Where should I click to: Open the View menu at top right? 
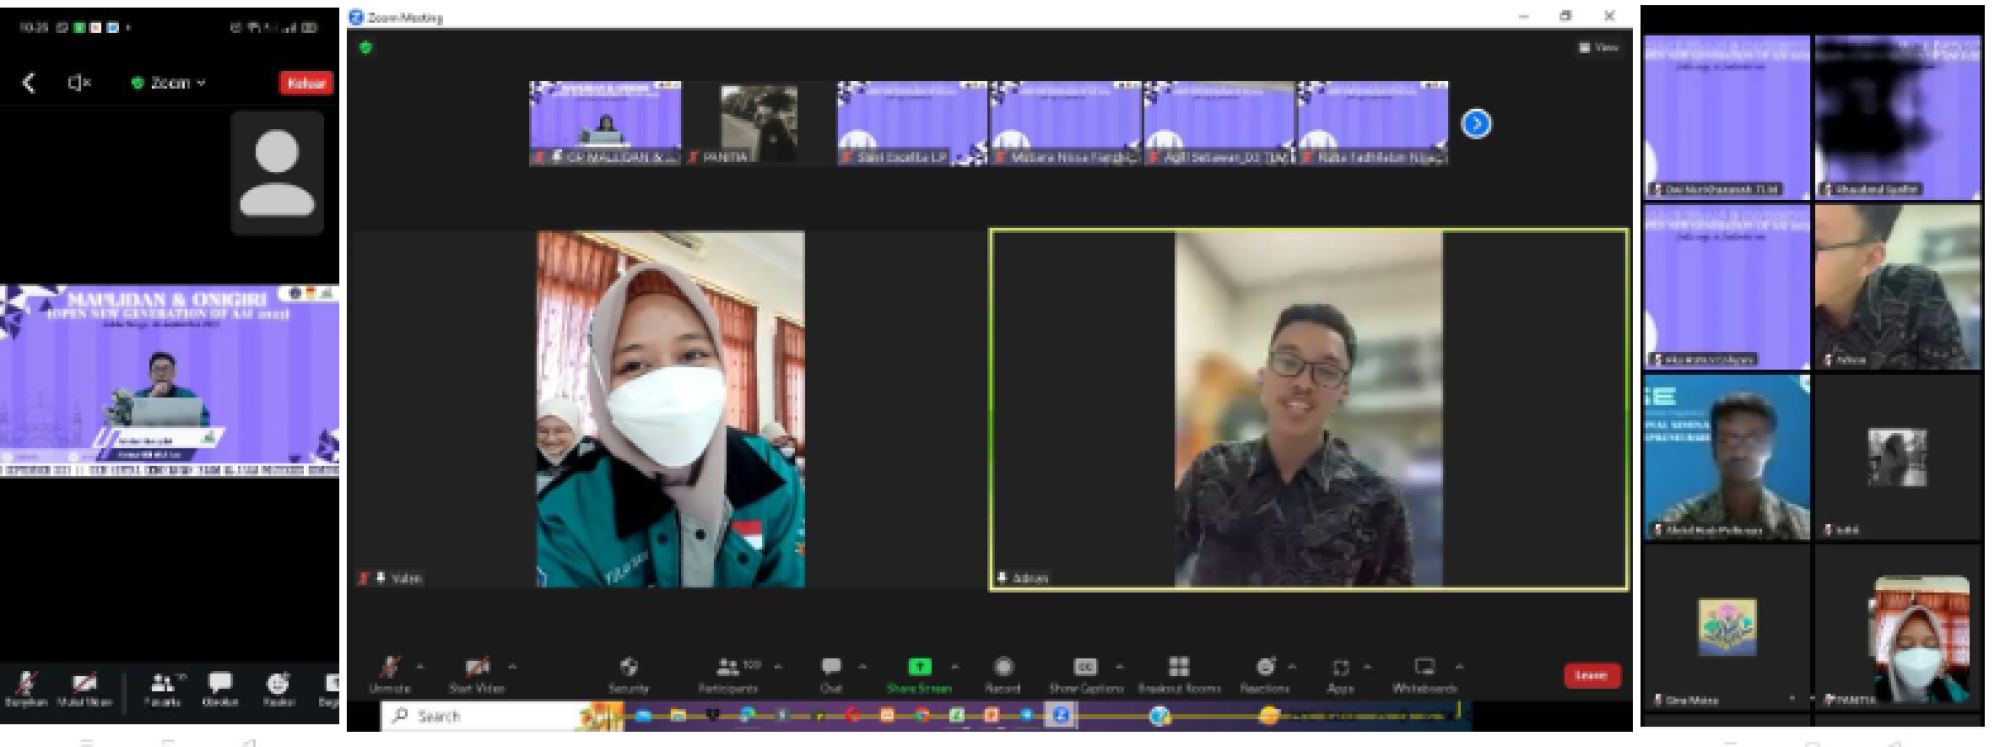[1599, 47]
